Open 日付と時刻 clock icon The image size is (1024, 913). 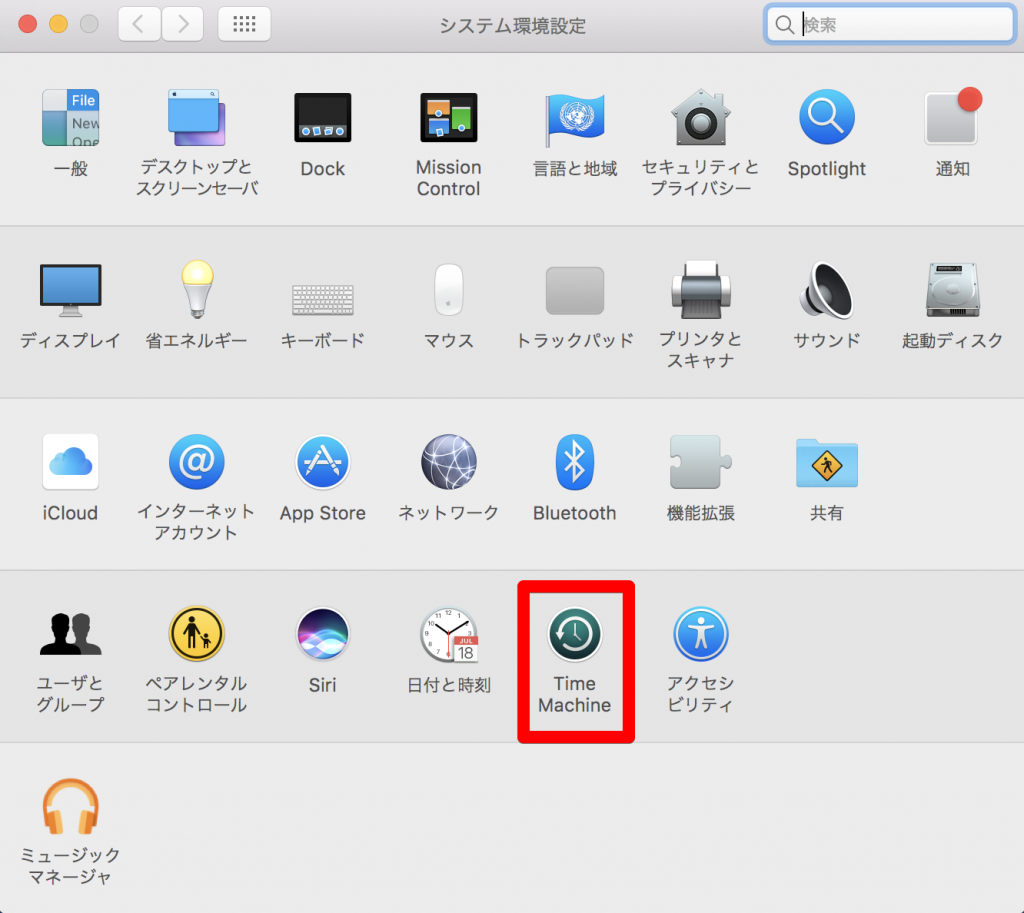pos(449,633)
